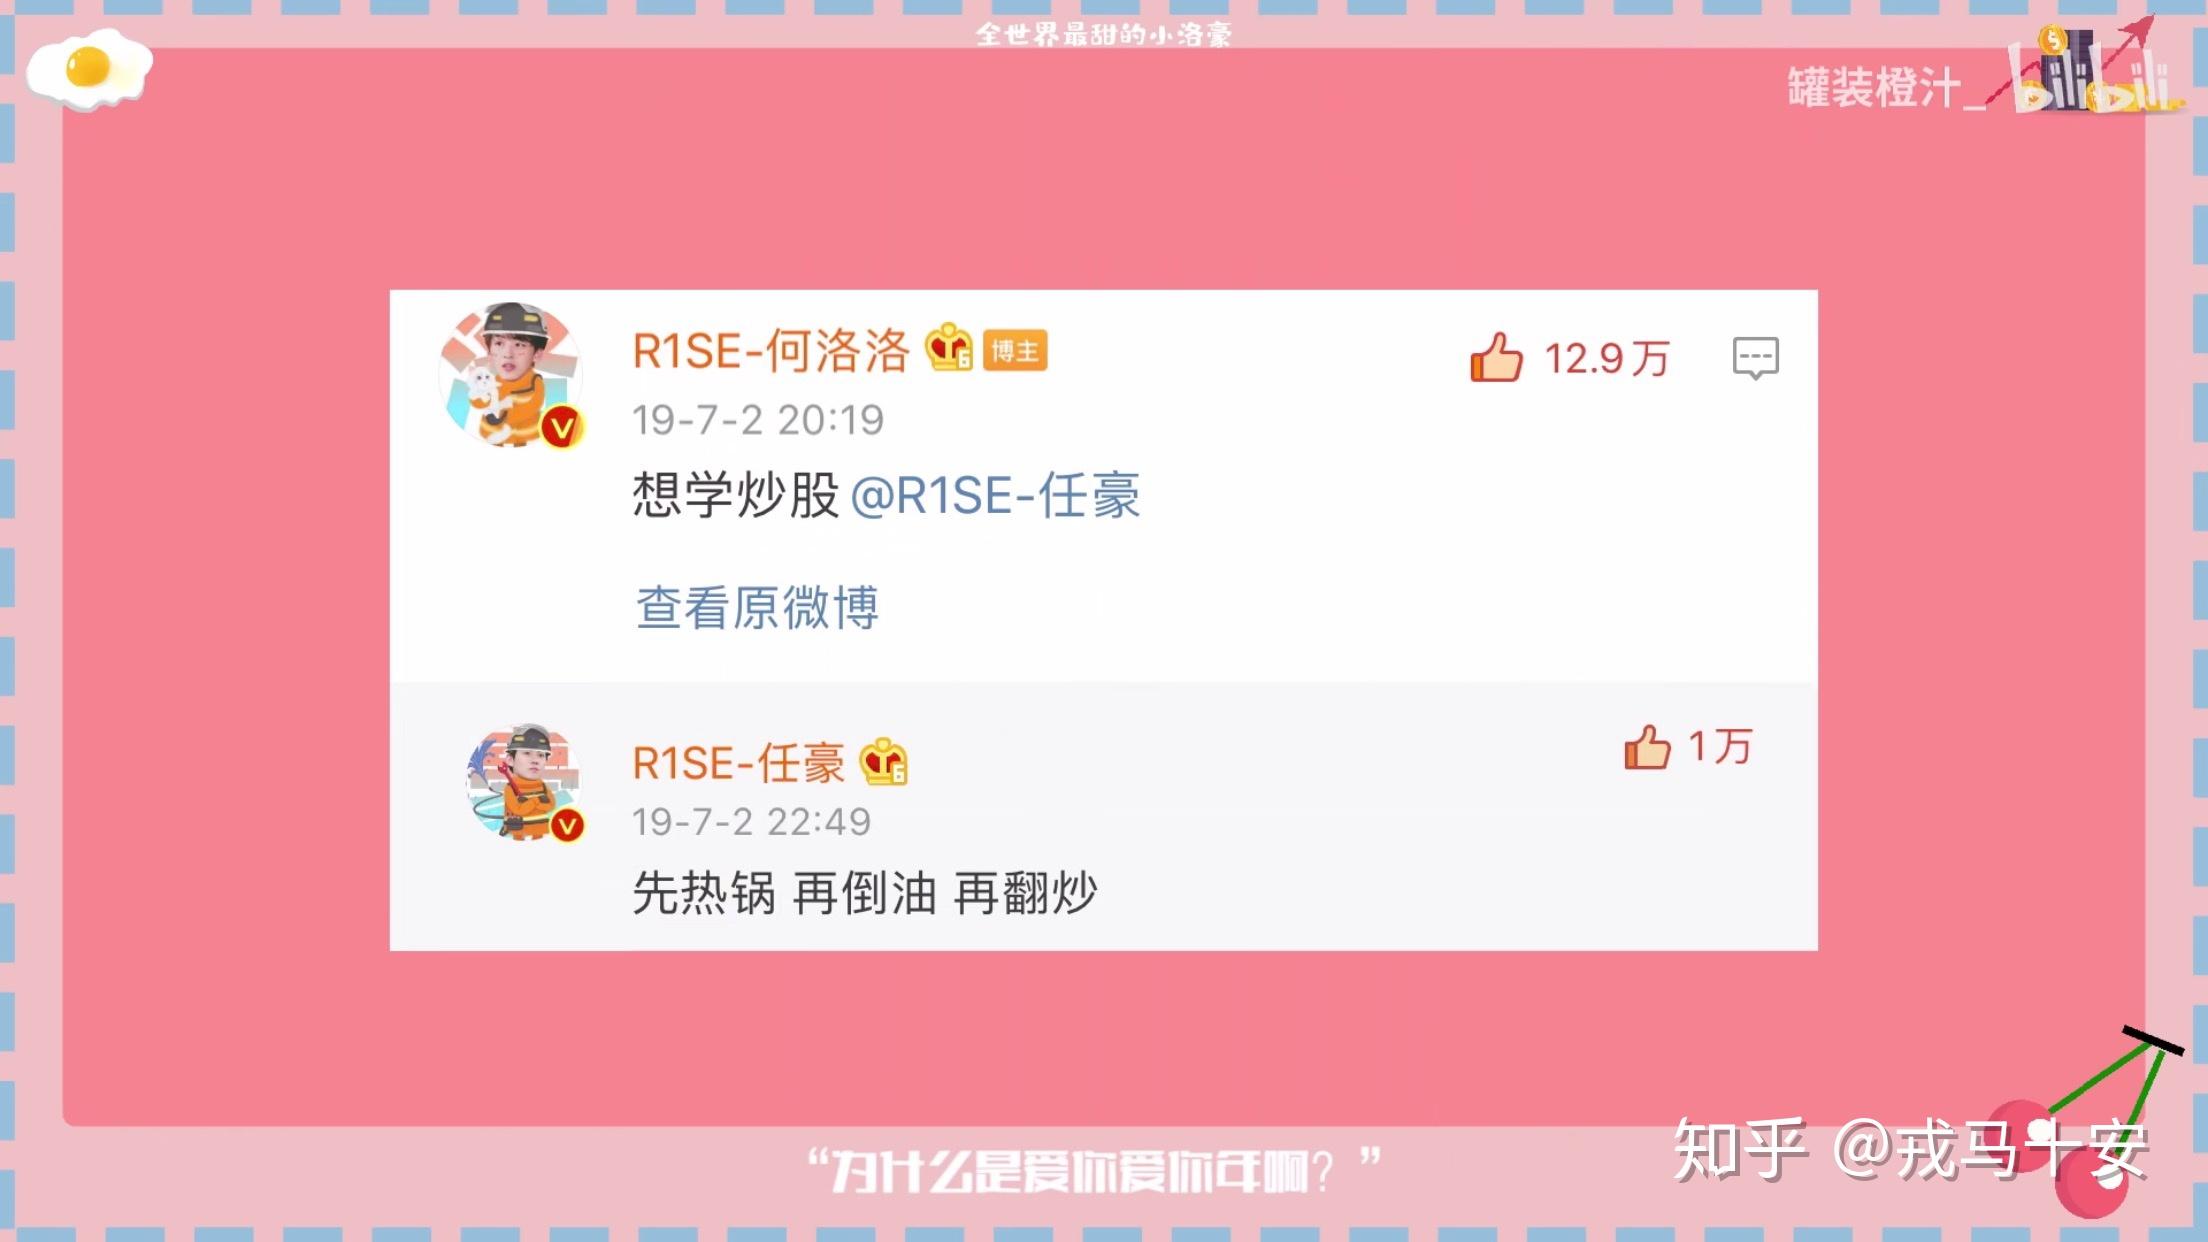Click the 12.9万 like count

click(1607, 359)
